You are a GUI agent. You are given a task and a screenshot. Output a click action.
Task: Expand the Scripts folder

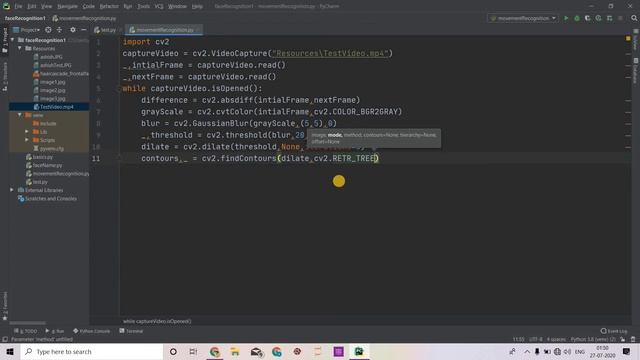[27, 140]
